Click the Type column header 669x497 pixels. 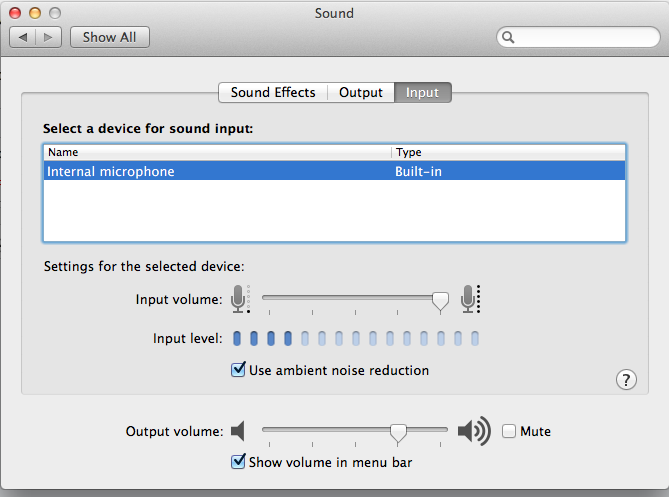point(508,152)
